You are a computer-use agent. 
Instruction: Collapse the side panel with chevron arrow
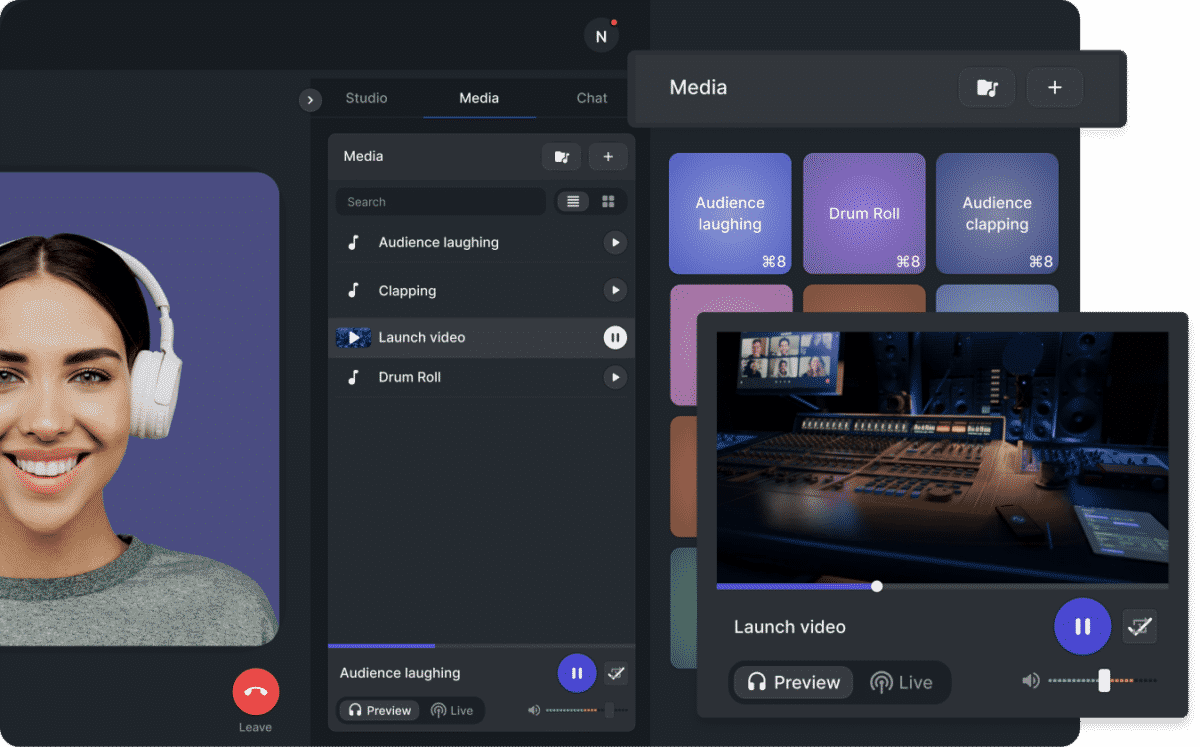click(310, 100)
